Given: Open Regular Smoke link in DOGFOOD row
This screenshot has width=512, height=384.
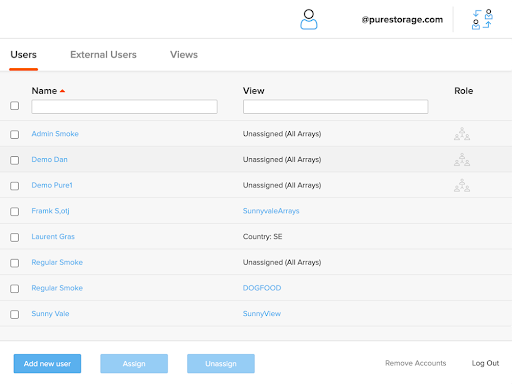Looking at the screenshot, I should click(57, 288).
